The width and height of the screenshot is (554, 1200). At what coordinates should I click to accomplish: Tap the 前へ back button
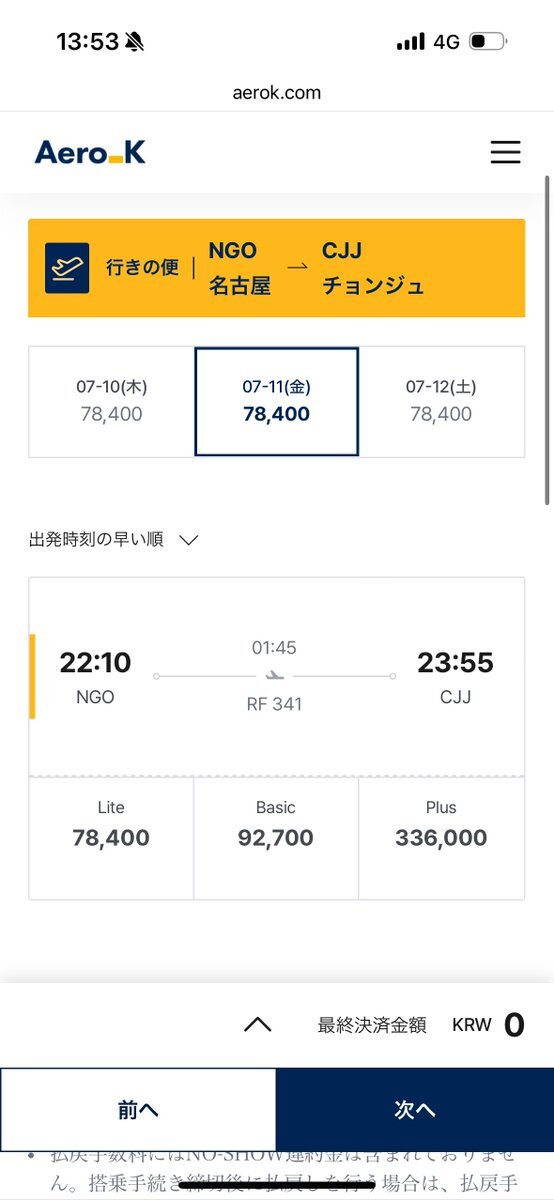(x=138, y=1109)
